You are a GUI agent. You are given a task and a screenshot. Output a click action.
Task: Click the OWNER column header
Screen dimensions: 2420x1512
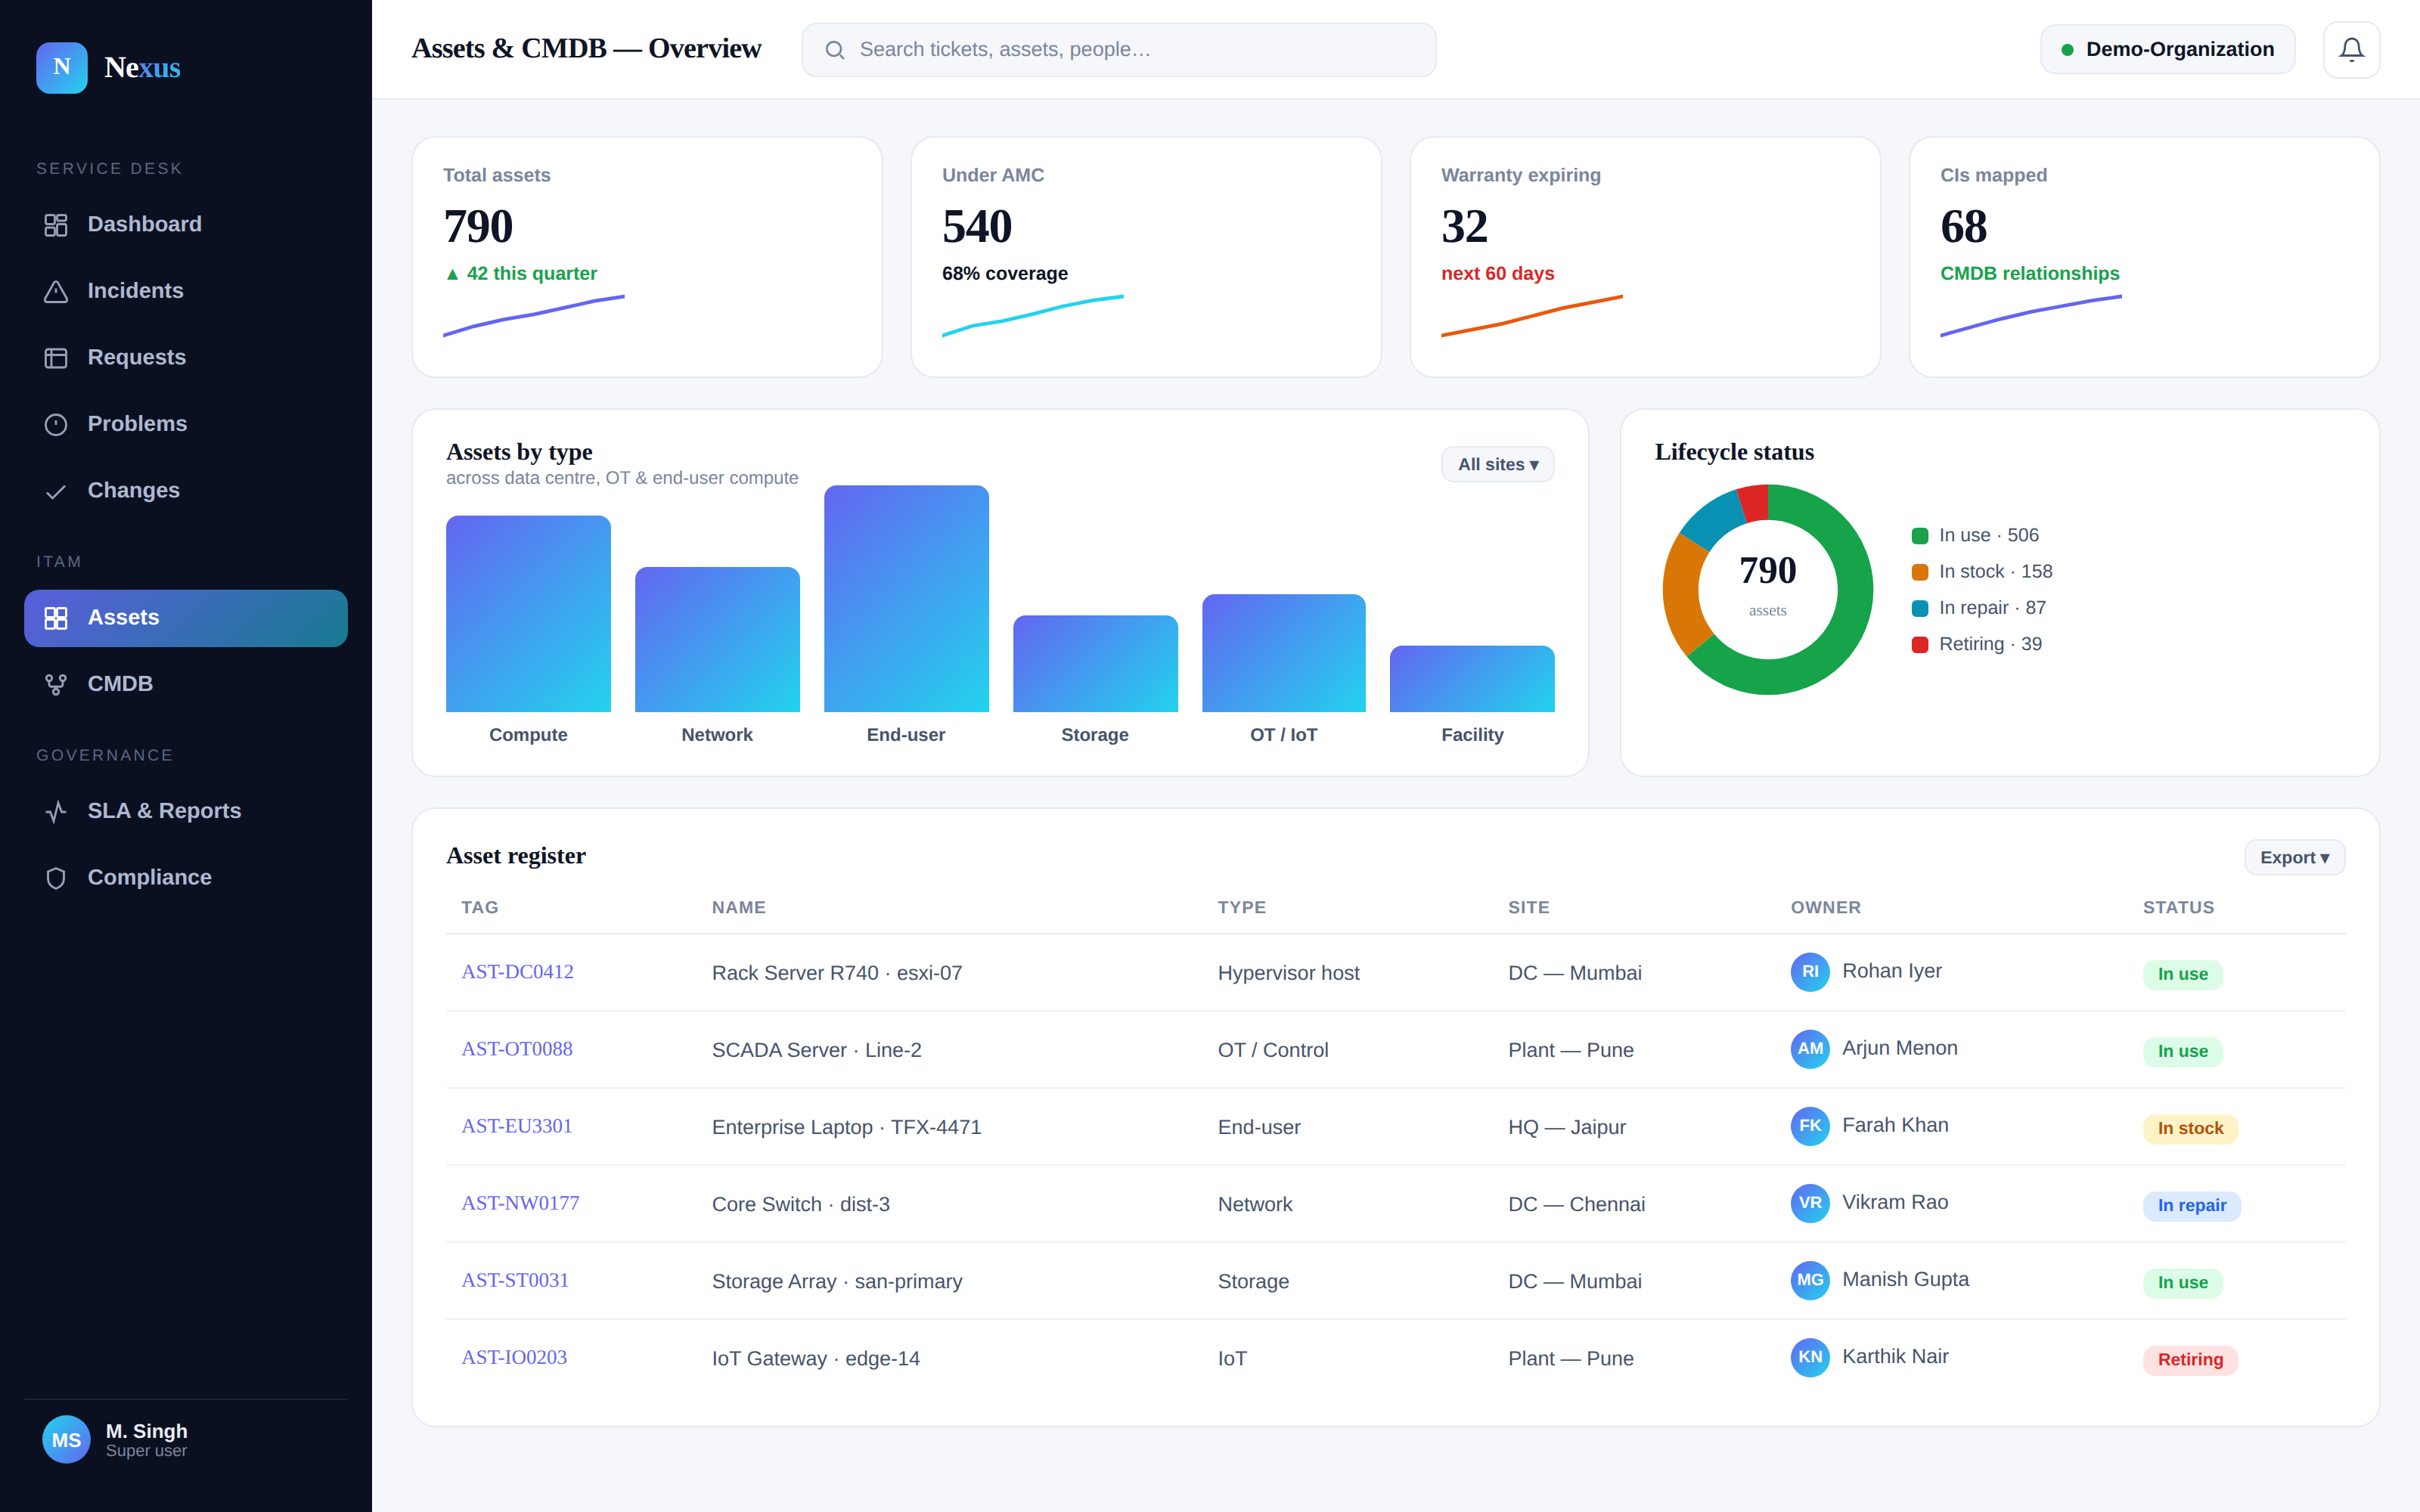[1825, 907]
